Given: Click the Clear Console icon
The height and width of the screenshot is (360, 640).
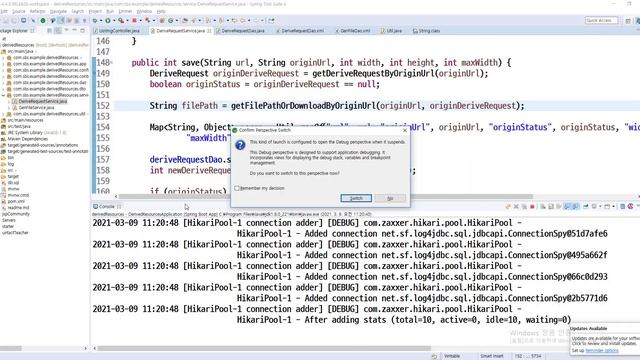Looking at the screenshot, I should coord(543,207).
